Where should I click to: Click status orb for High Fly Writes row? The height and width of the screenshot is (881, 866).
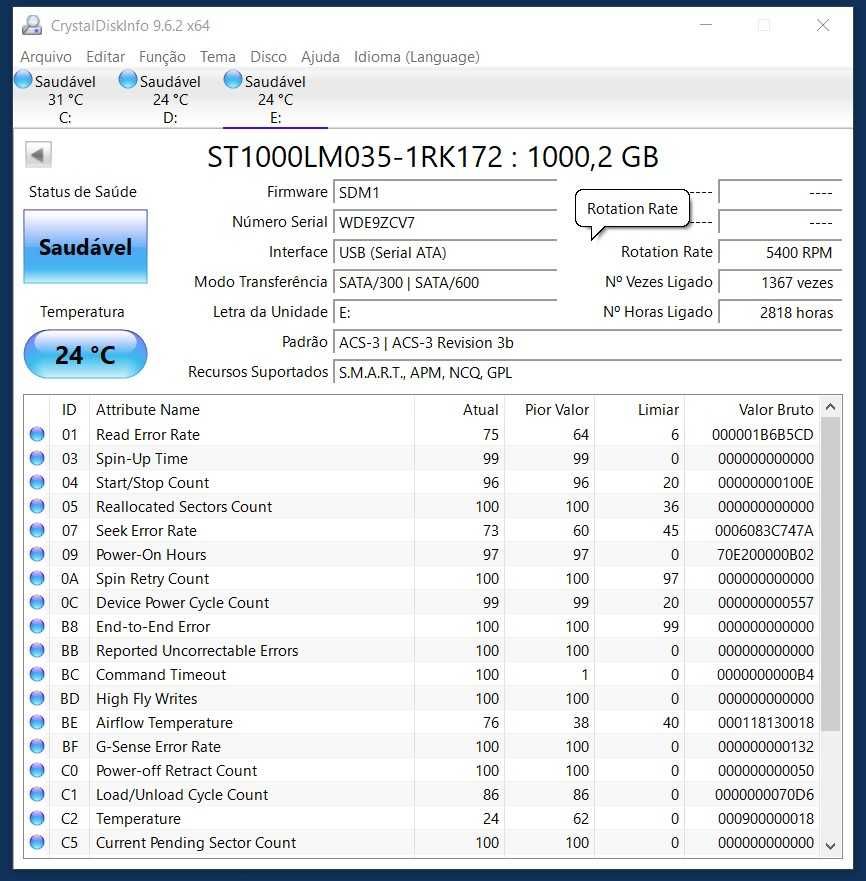[x=37, y=698]
